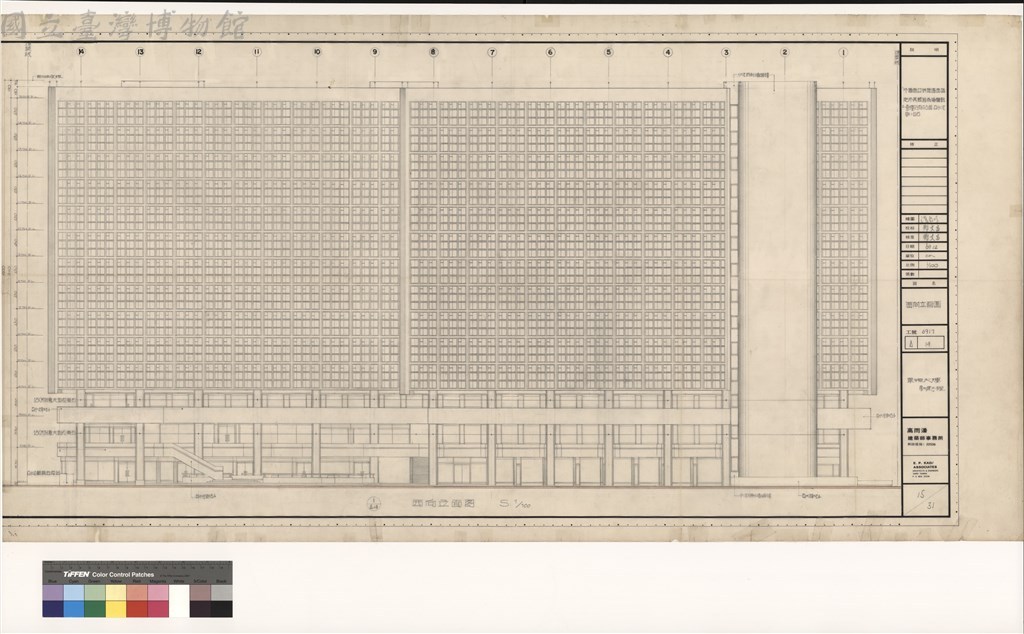Select the black color patch
1024x634 pixels.
pyautogui.click(x=221, y=609)
